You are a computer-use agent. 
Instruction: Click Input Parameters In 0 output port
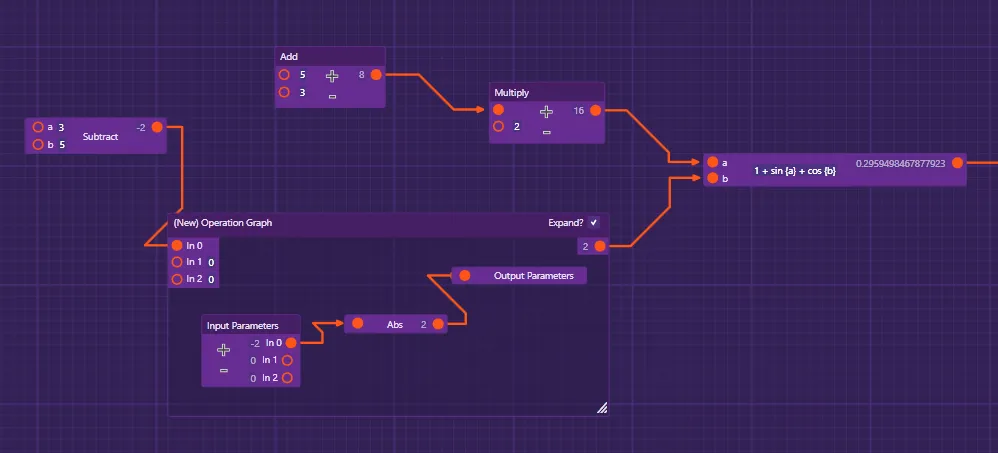291,343
